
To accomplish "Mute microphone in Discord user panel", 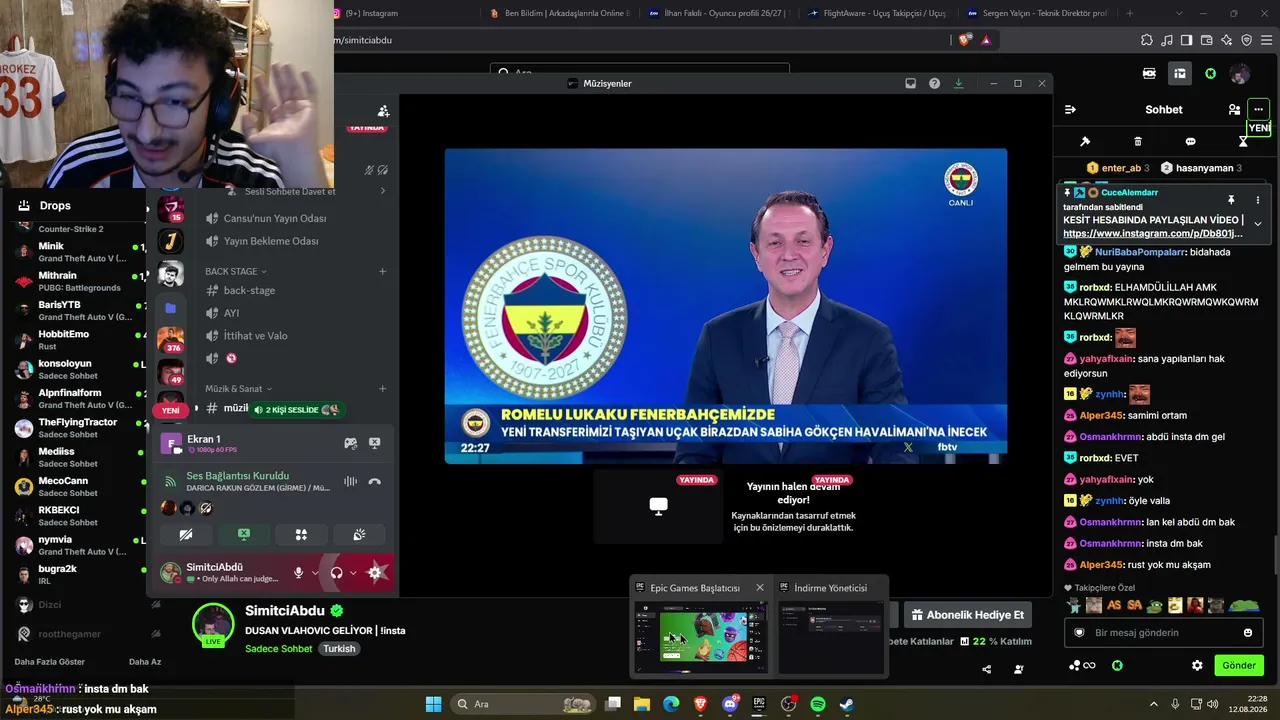I will (298, 573).
